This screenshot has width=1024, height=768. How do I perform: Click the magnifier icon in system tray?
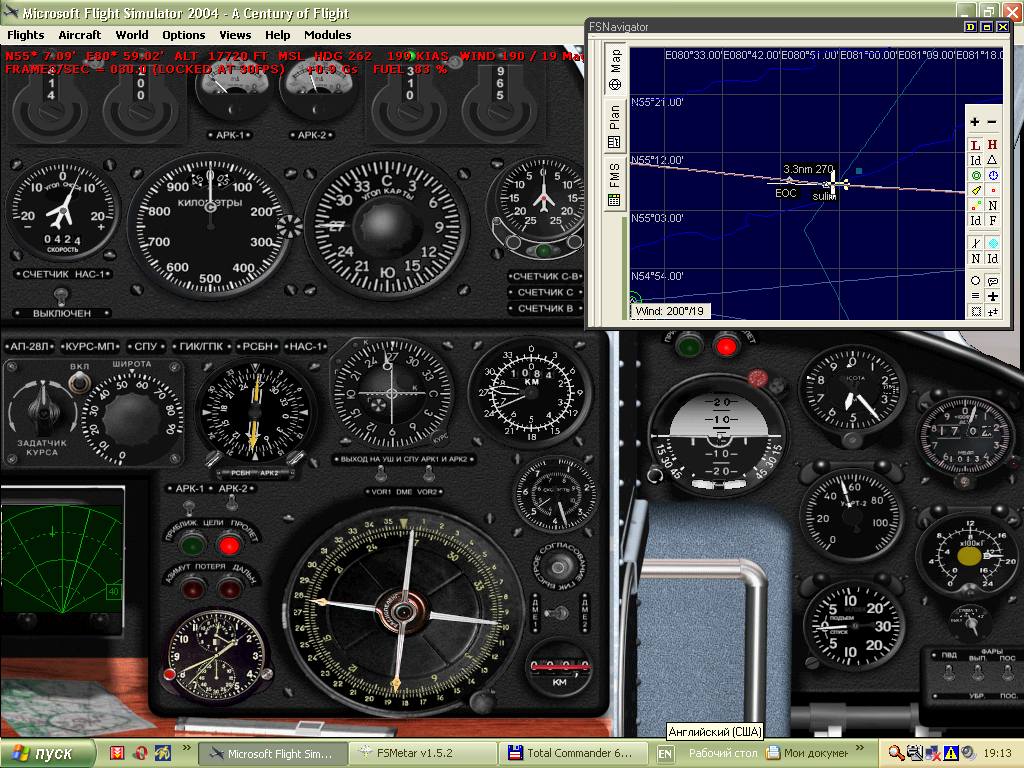coord(896,753)
